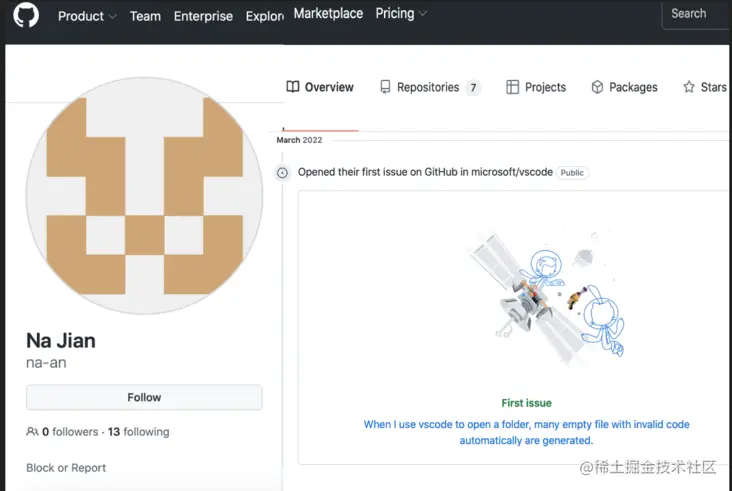
Task: Click the Packages cube icon
Action: pyautogui.click(x=597, y=87)
